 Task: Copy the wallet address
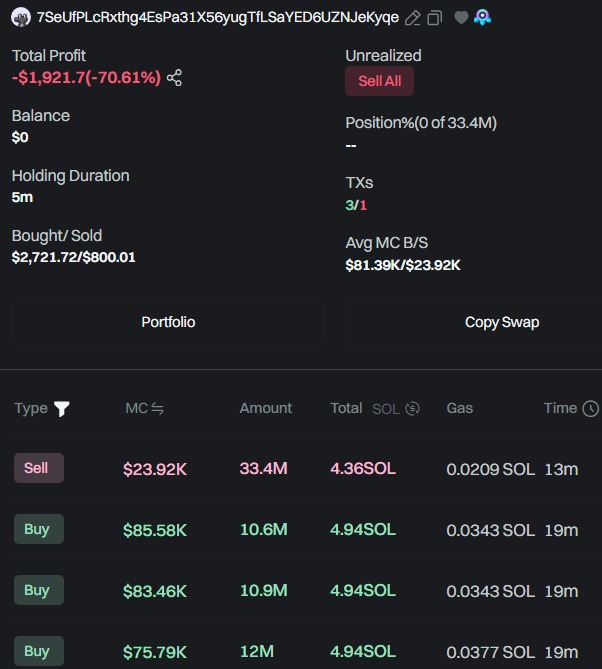point(435,18)
